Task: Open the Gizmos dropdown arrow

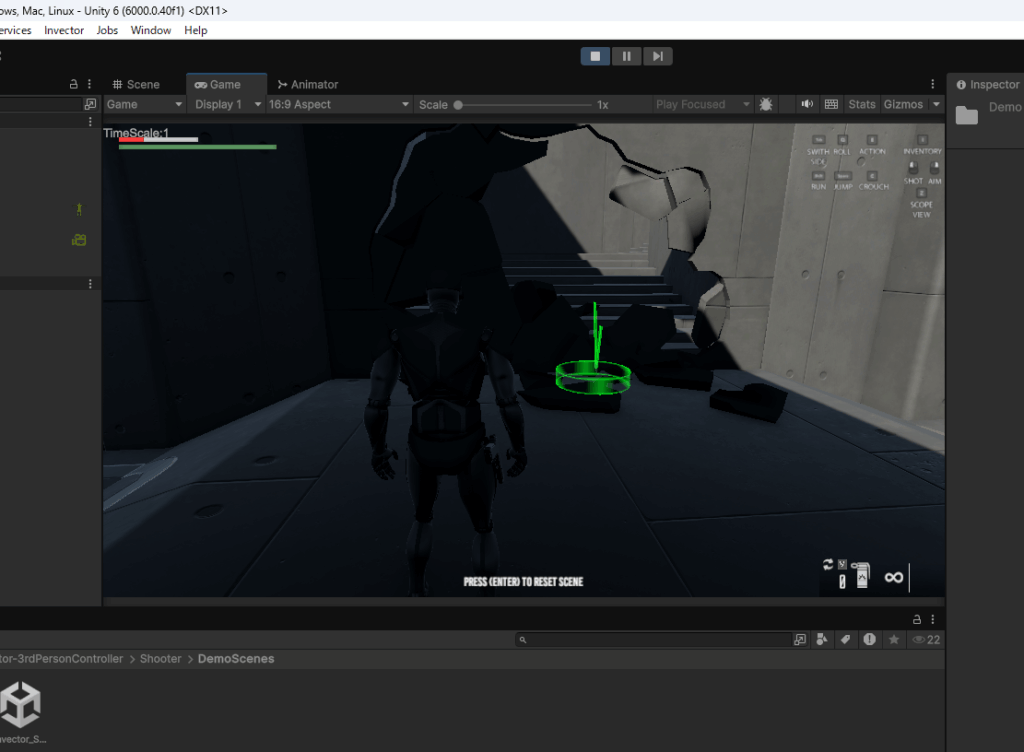Action: coord(936,104)
